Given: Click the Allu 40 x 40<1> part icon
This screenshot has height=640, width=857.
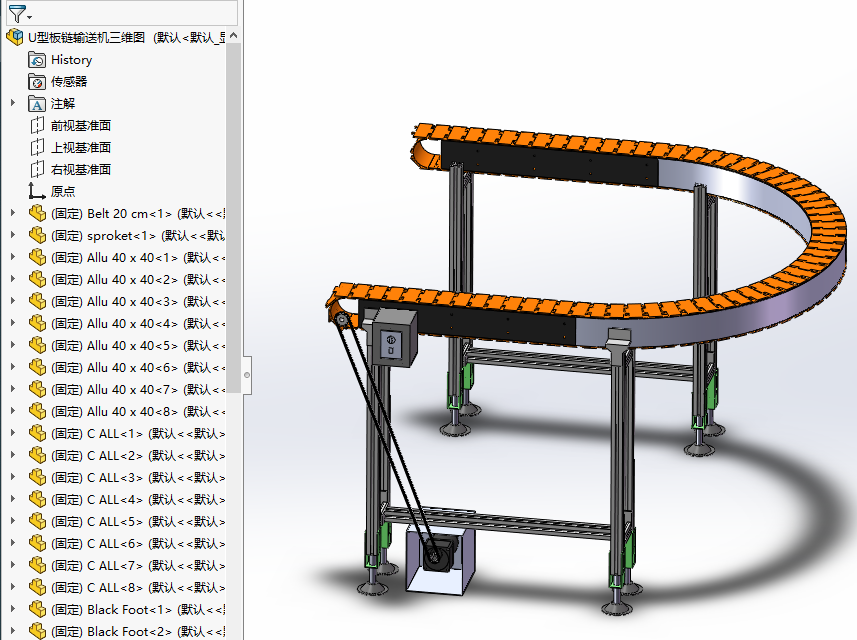Looking at the screenshot, I should click(x=37, y=257).
